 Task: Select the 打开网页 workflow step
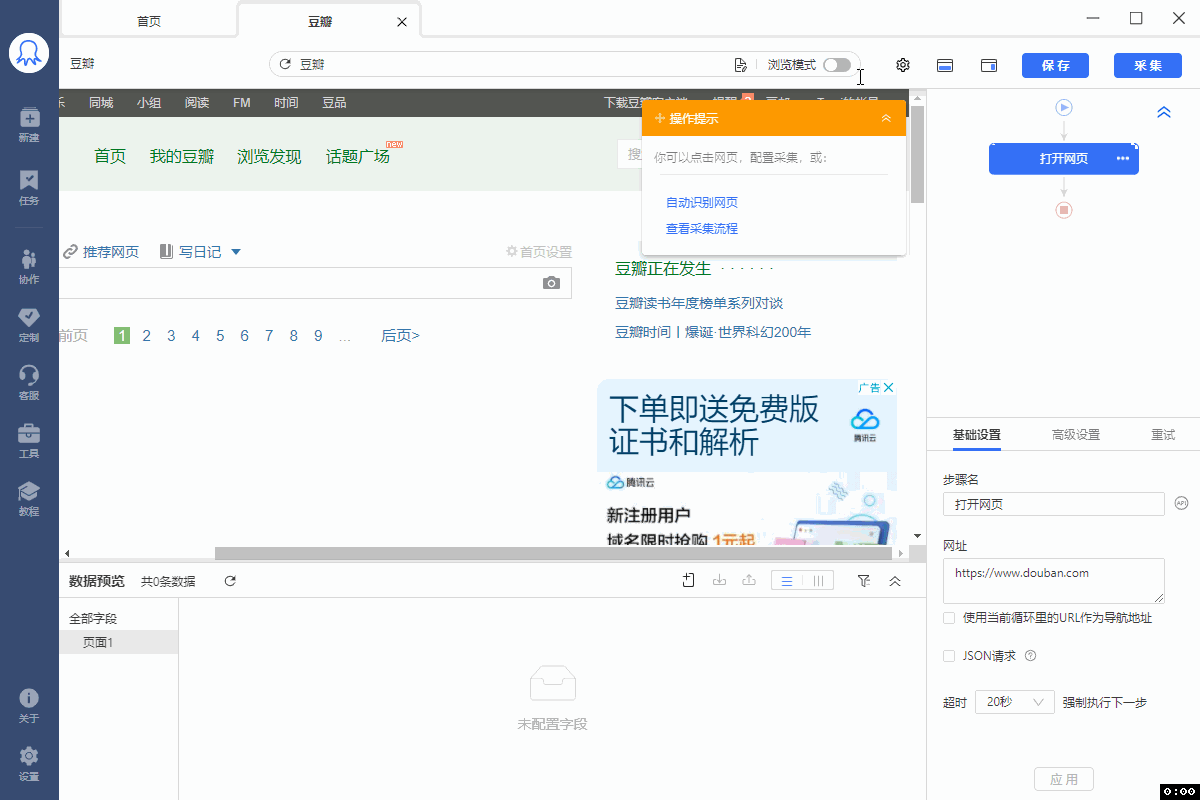click(x=1064, y=159)
